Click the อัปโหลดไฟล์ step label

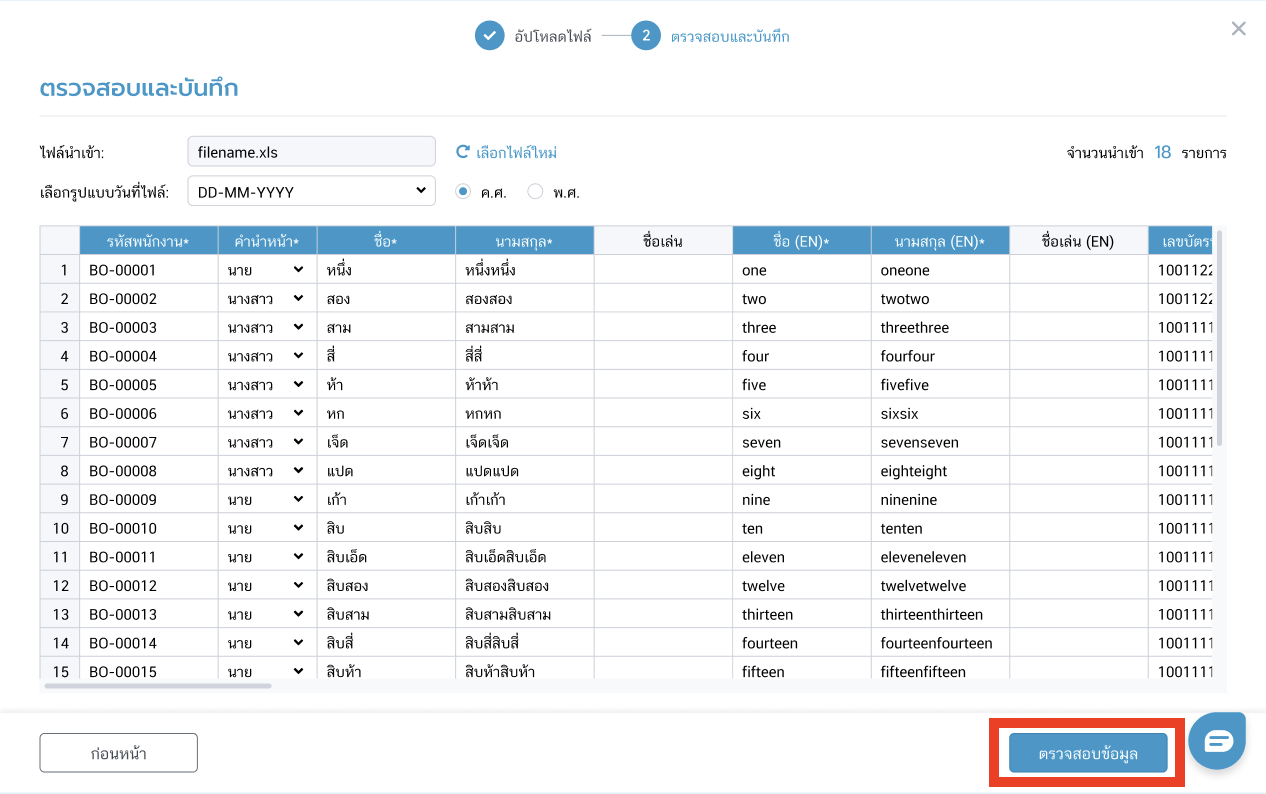tap(553, 37)
